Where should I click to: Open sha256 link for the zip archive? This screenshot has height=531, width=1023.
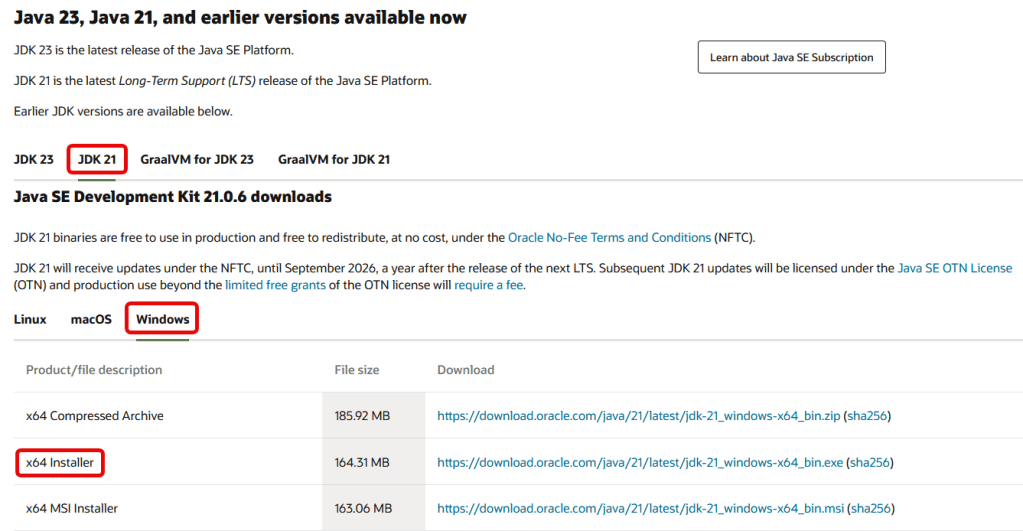867,416
